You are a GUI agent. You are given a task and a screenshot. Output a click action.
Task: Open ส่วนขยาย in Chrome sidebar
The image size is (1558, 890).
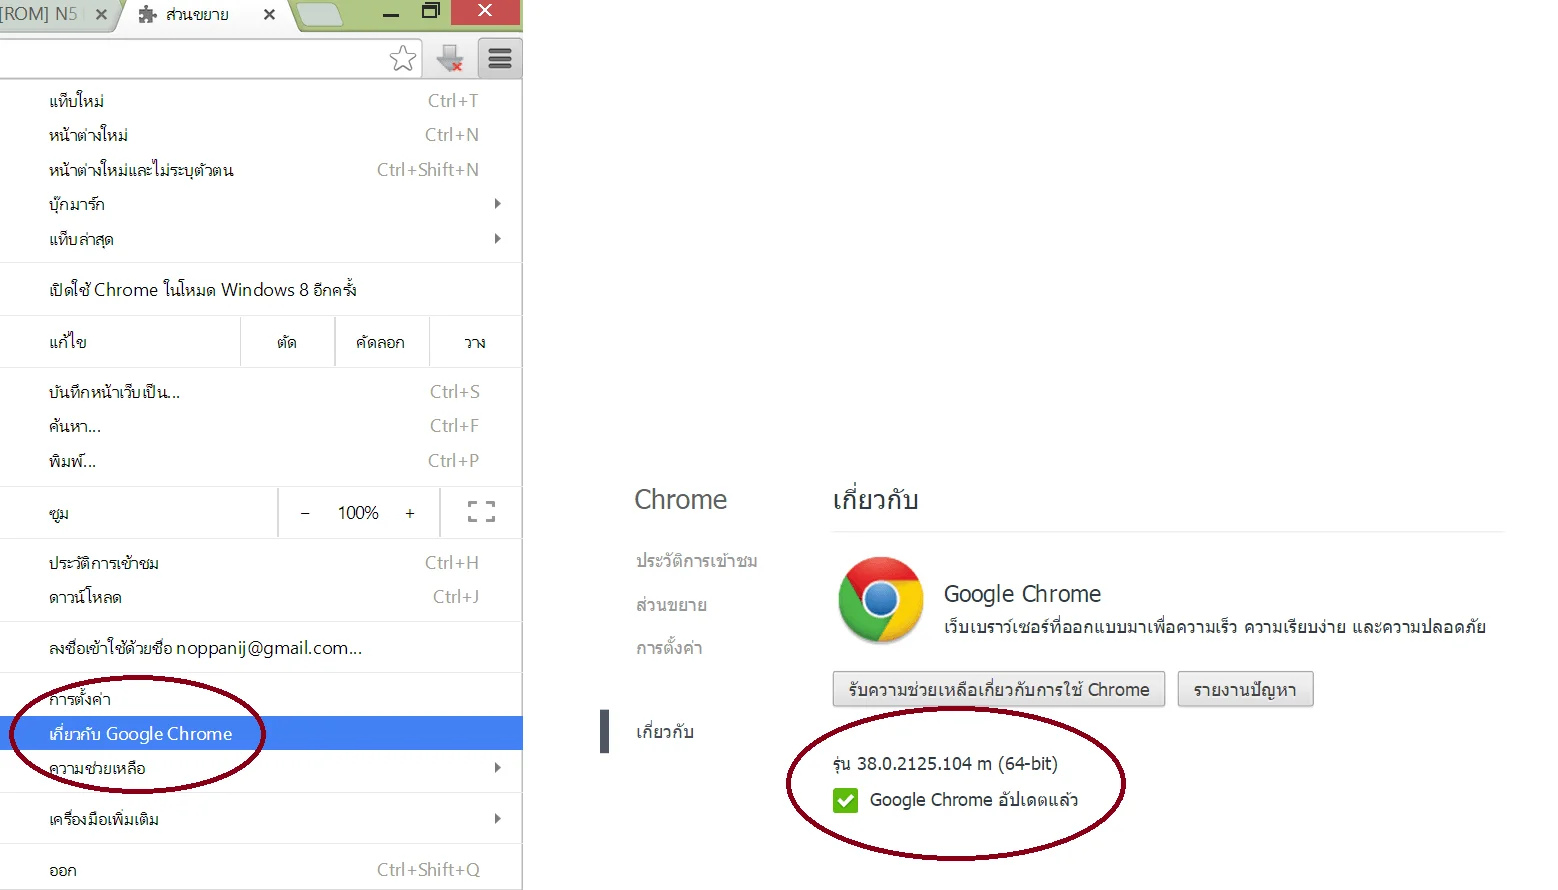[671, 605]
